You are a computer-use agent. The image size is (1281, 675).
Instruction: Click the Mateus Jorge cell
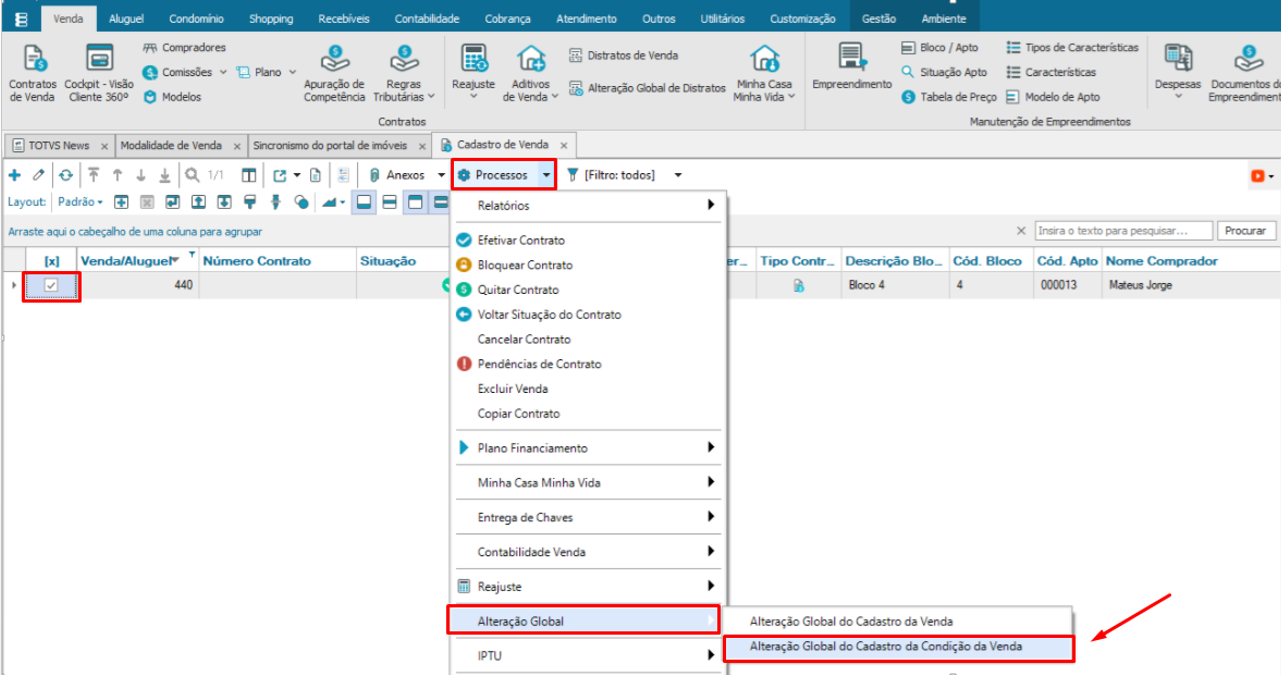click(x=1190, y=285)
